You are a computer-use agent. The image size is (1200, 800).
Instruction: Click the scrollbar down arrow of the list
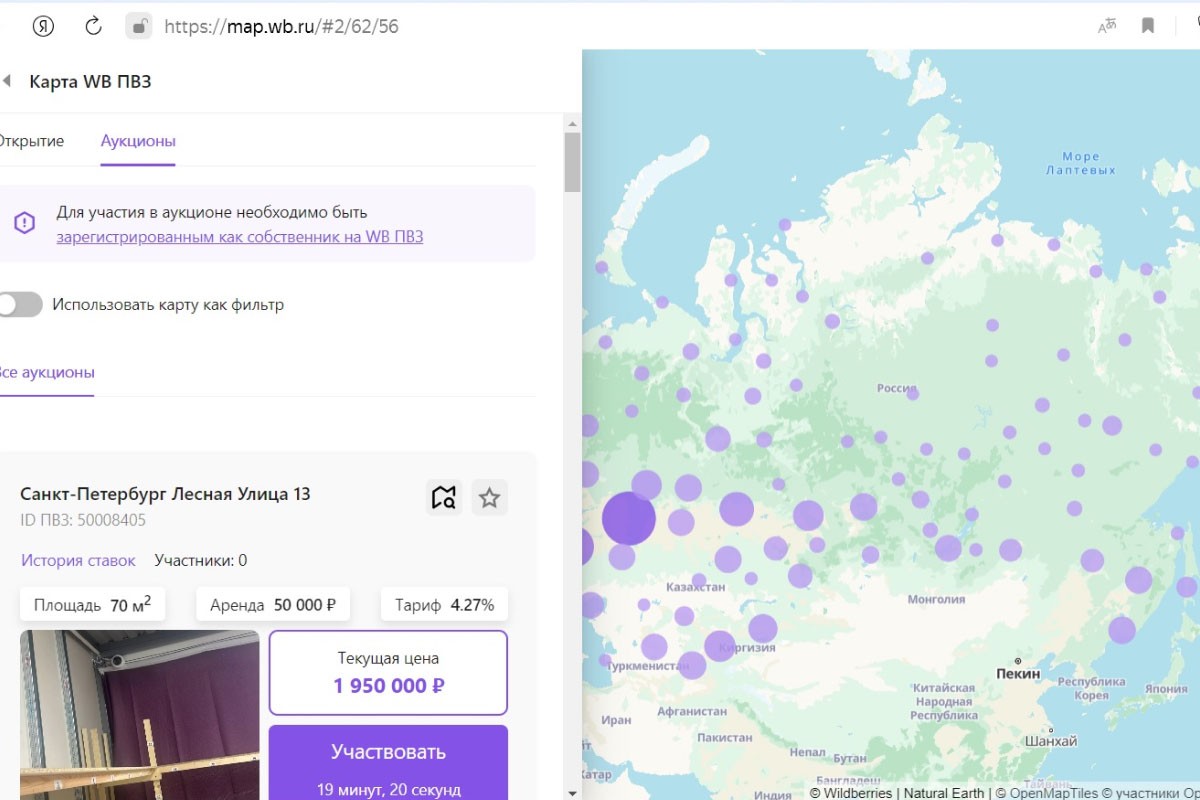pos(572,792)
